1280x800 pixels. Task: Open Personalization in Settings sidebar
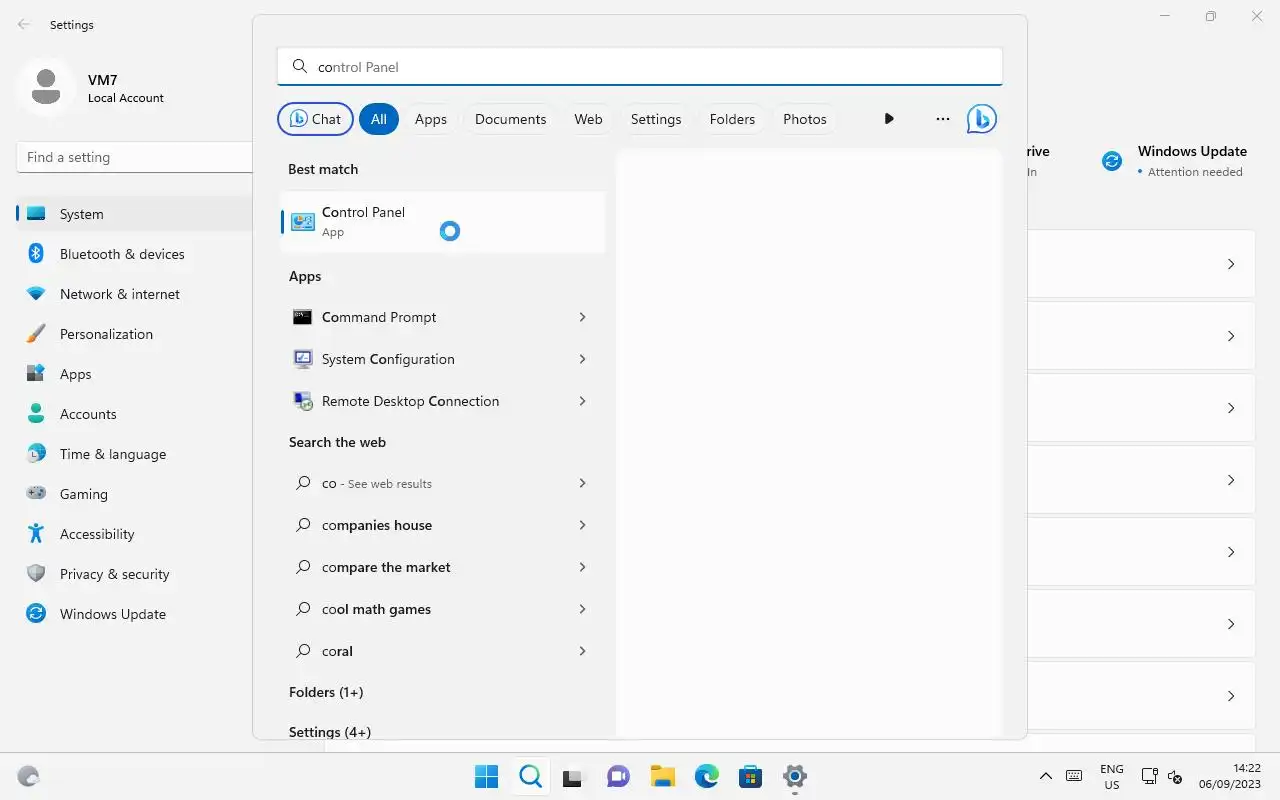134,334
